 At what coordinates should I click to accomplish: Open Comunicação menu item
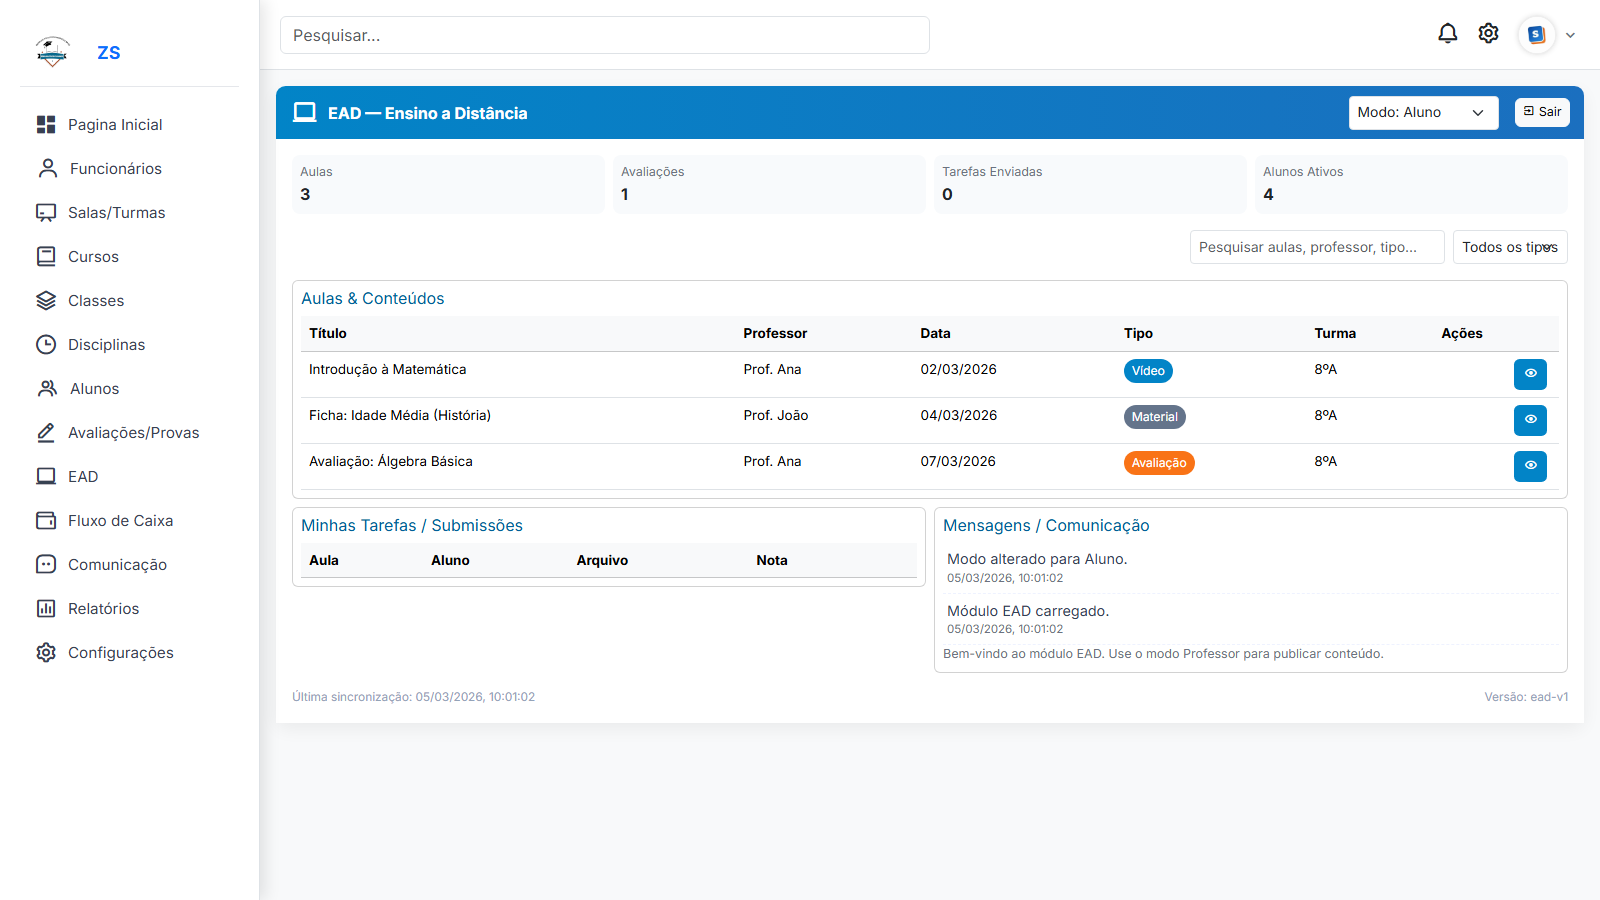117,564
